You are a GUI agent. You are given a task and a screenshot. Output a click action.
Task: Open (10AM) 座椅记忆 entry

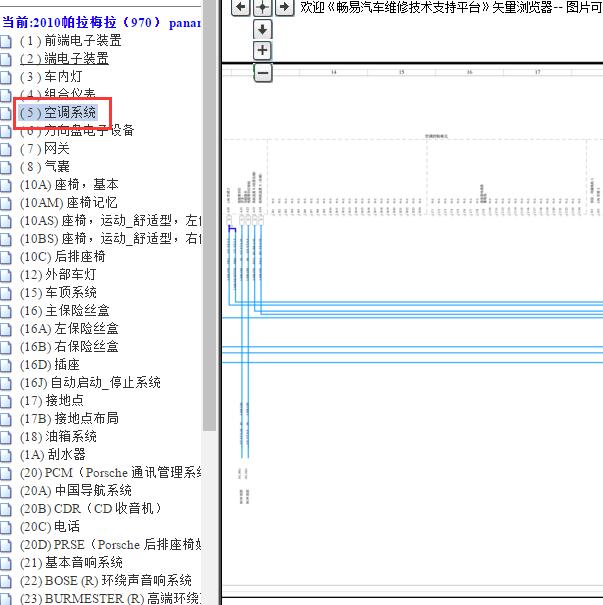[69, 203]
